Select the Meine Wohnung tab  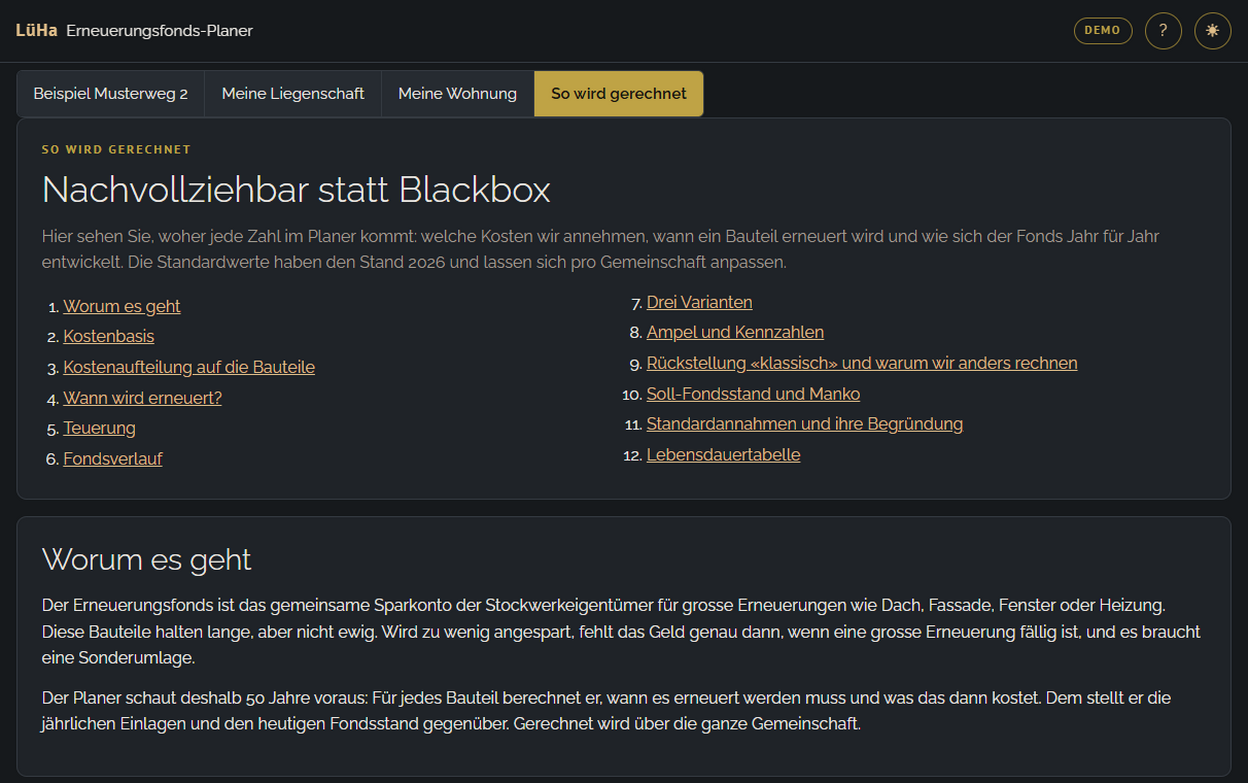(x=458, y=94)
